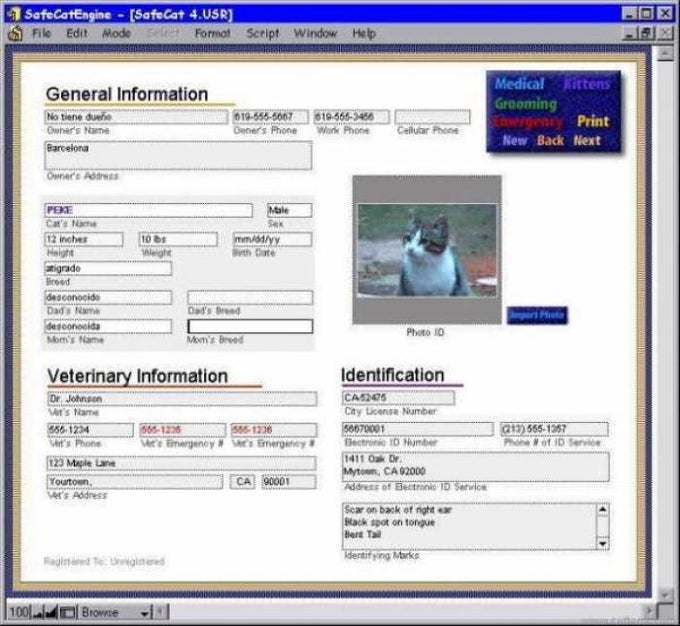Open the Emergency section
Screen dimensions: 680x626
click(527, 122)
